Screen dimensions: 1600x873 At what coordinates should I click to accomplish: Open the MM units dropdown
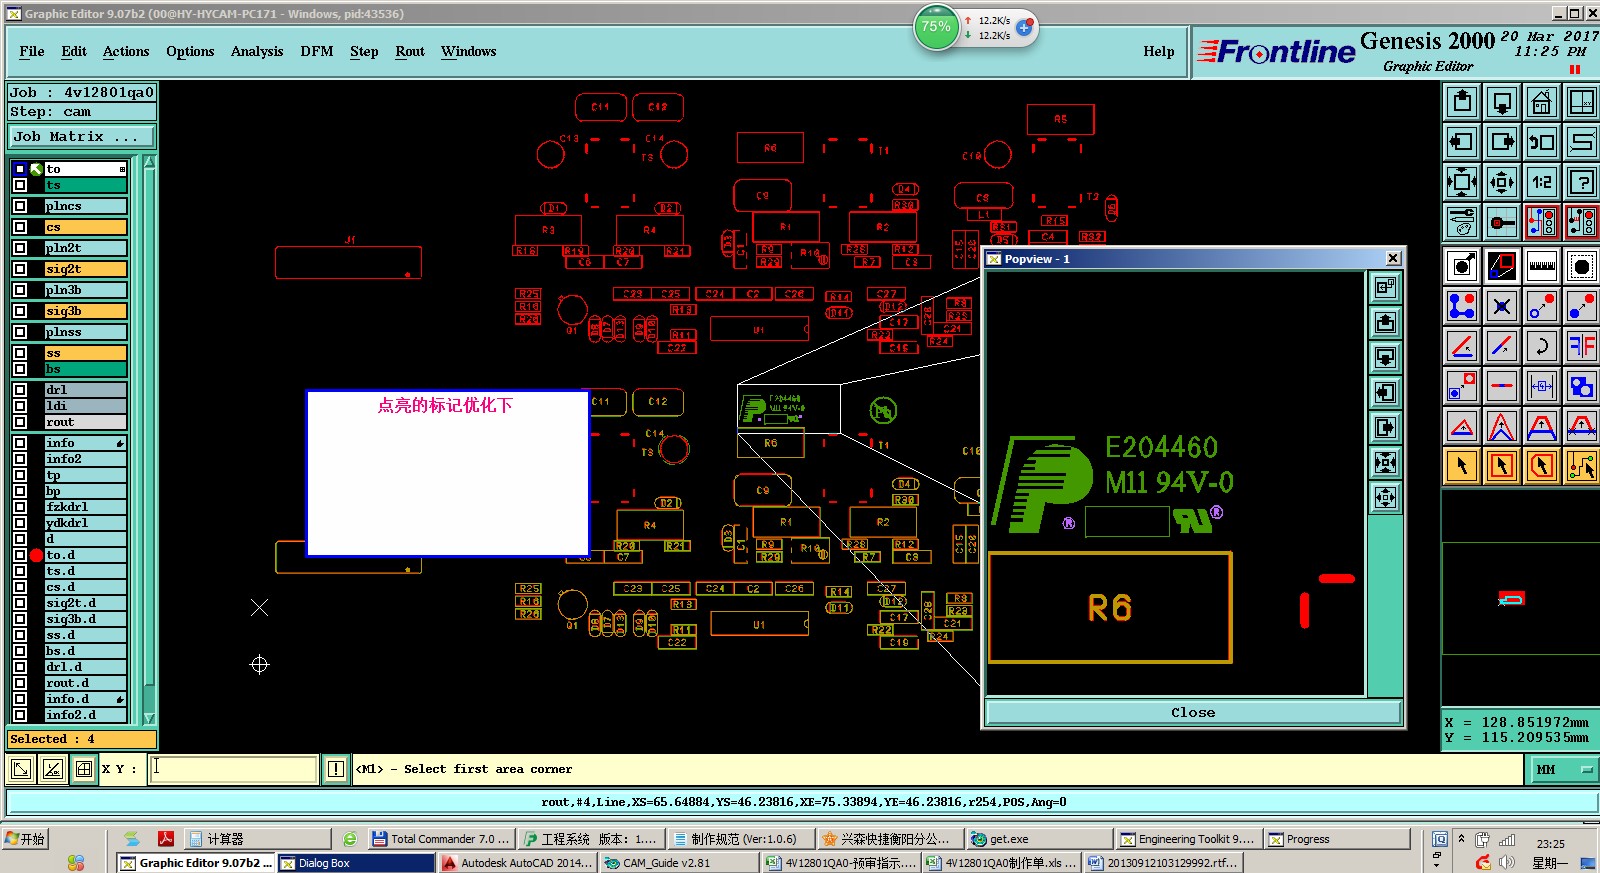tap(1562, 769)
